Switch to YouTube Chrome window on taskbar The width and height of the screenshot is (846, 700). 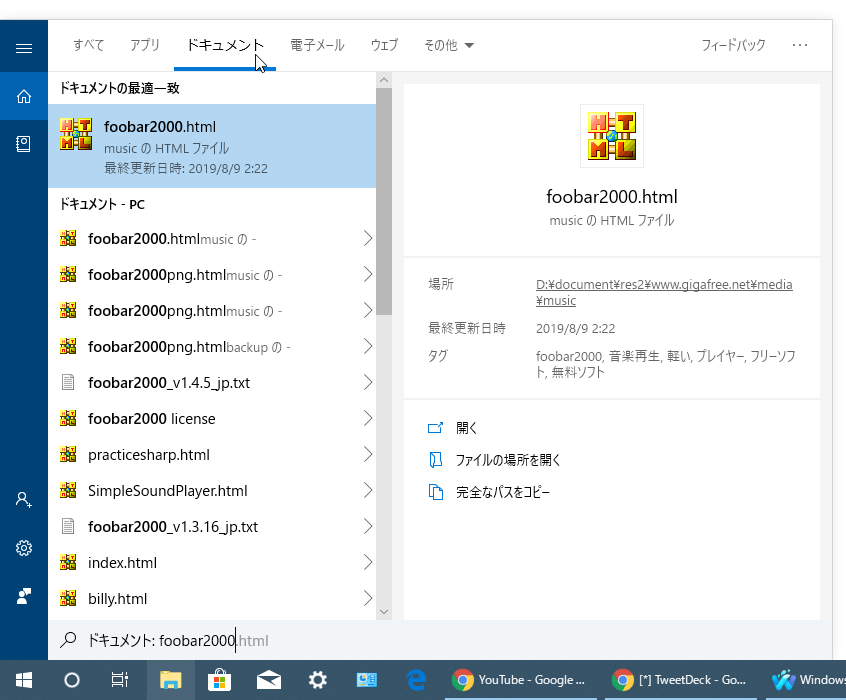point(521,680)
